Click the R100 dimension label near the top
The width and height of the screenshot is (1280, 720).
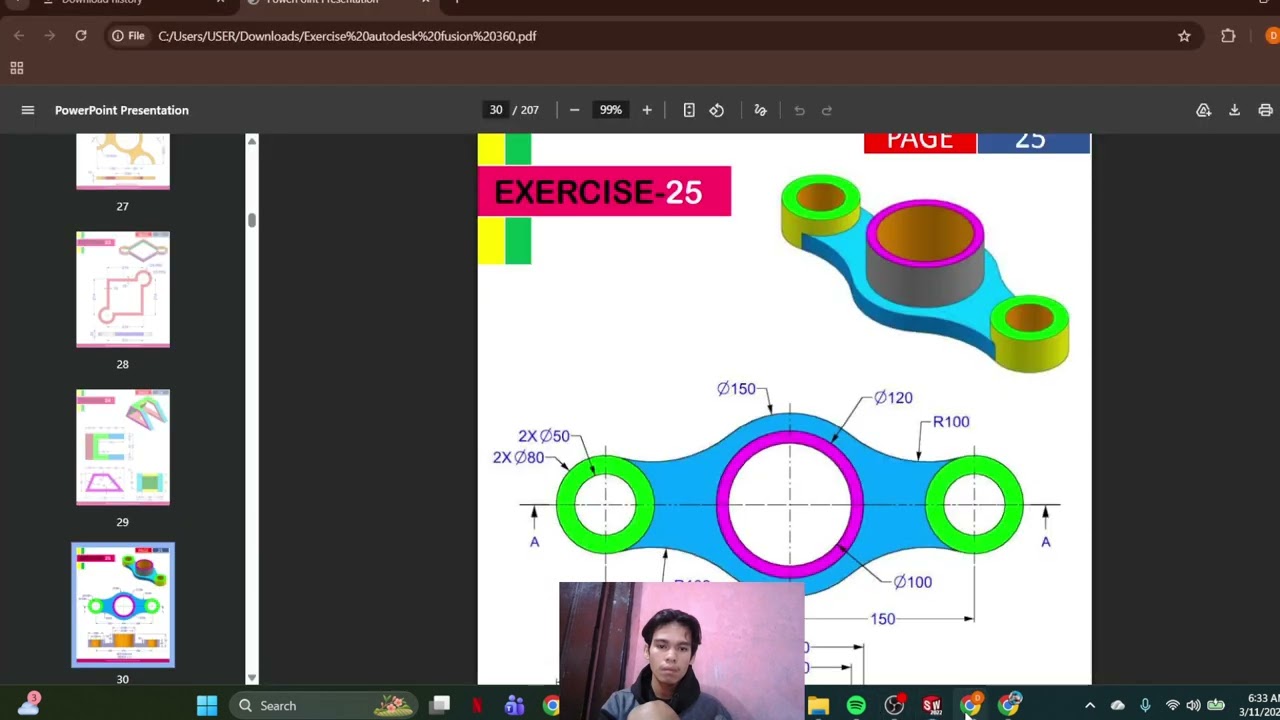[951, 422]
